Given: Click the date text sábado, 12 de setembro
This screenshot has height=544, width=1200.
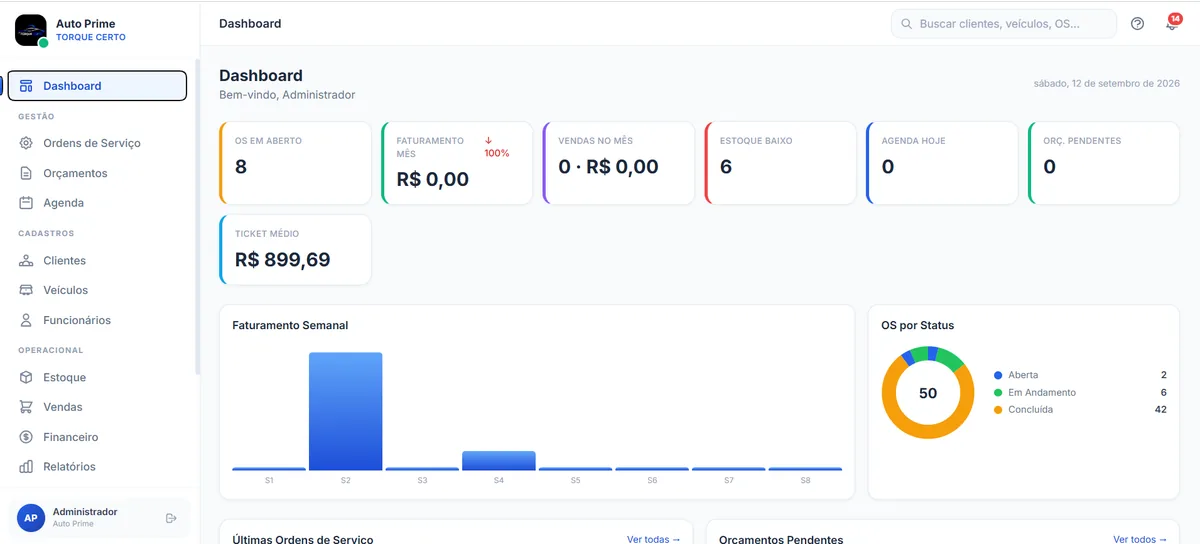Looking at the screenshot, I should [1107, 84].
